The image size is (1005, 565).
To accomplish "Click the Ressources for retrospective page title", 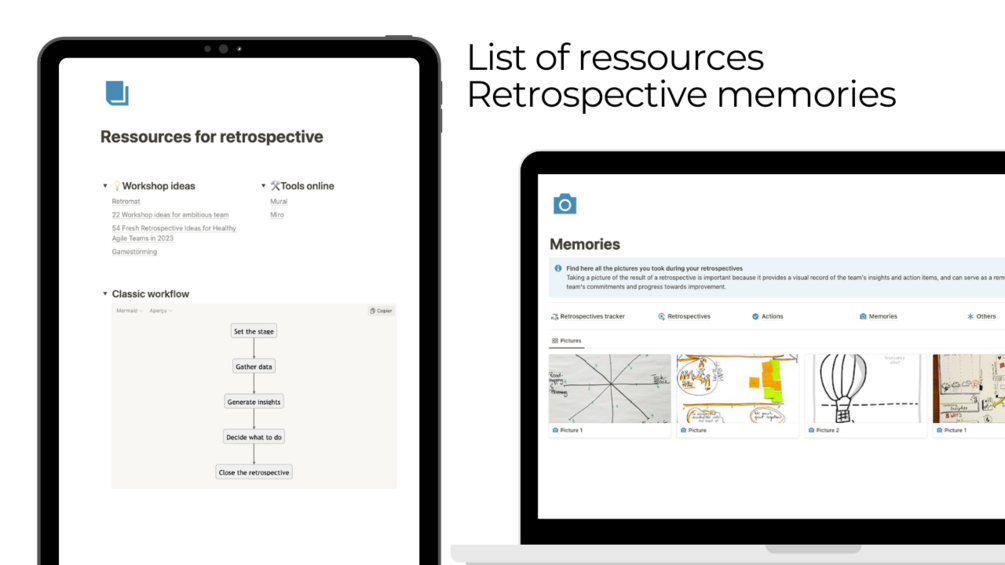I will pos(212,136).
